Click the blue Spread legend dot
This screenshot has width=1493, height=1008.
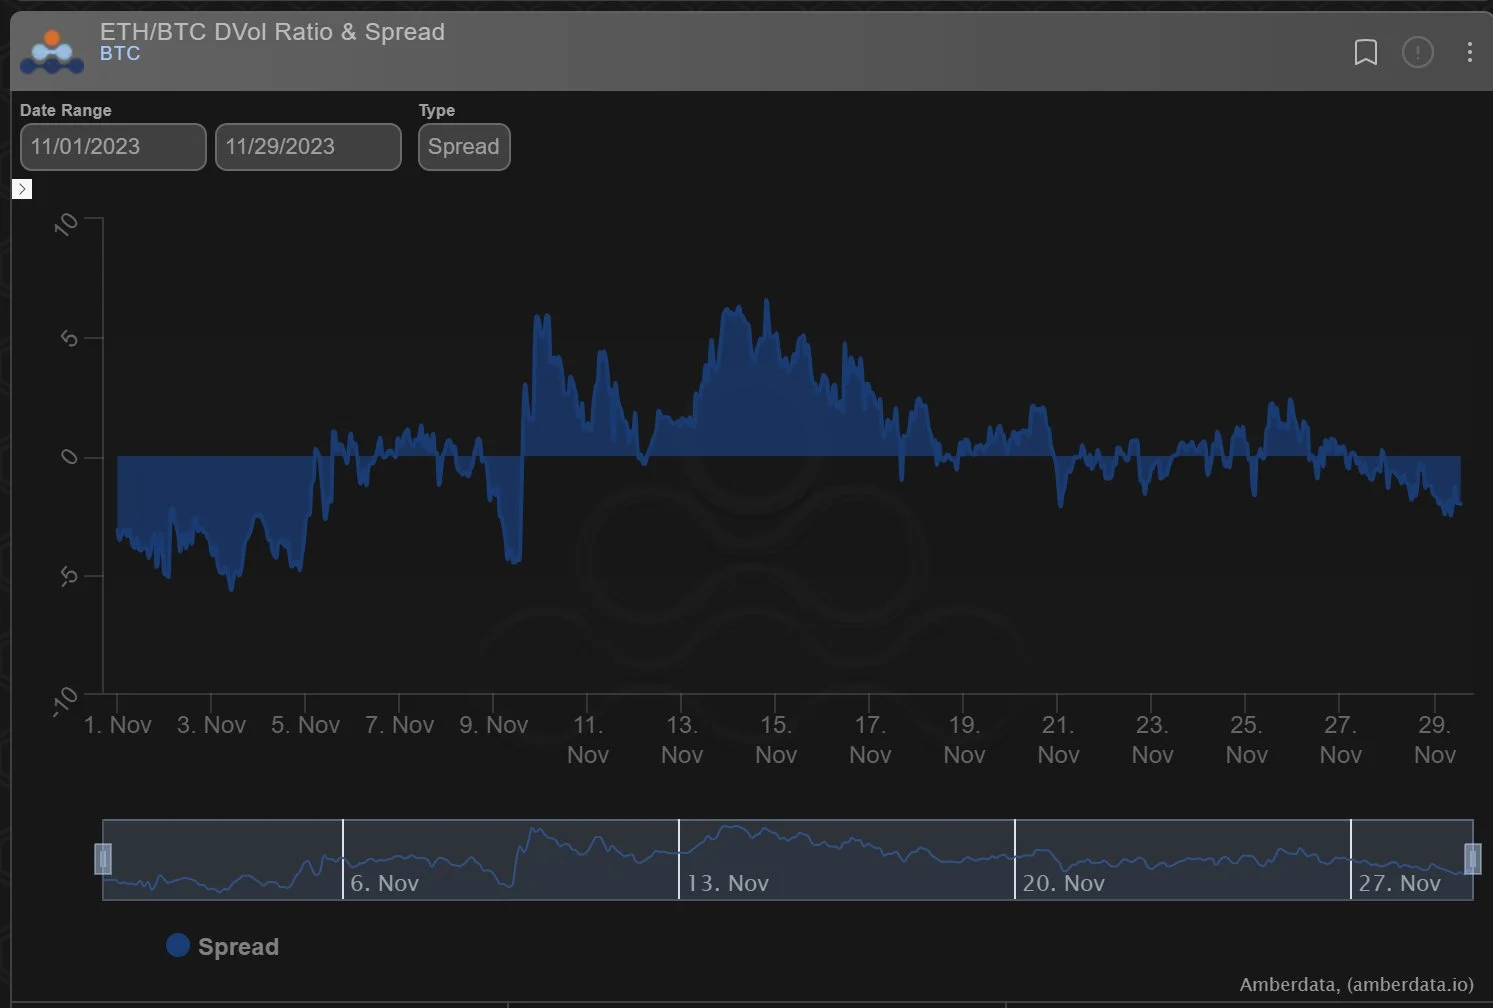click(x=178, y=945)
